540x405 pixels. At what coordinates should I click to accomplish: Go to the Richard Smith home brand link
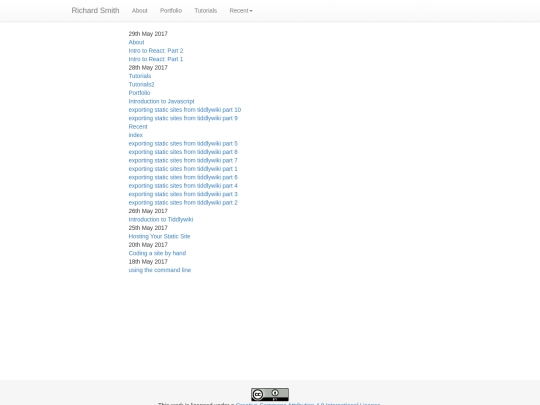click(95, 11)
